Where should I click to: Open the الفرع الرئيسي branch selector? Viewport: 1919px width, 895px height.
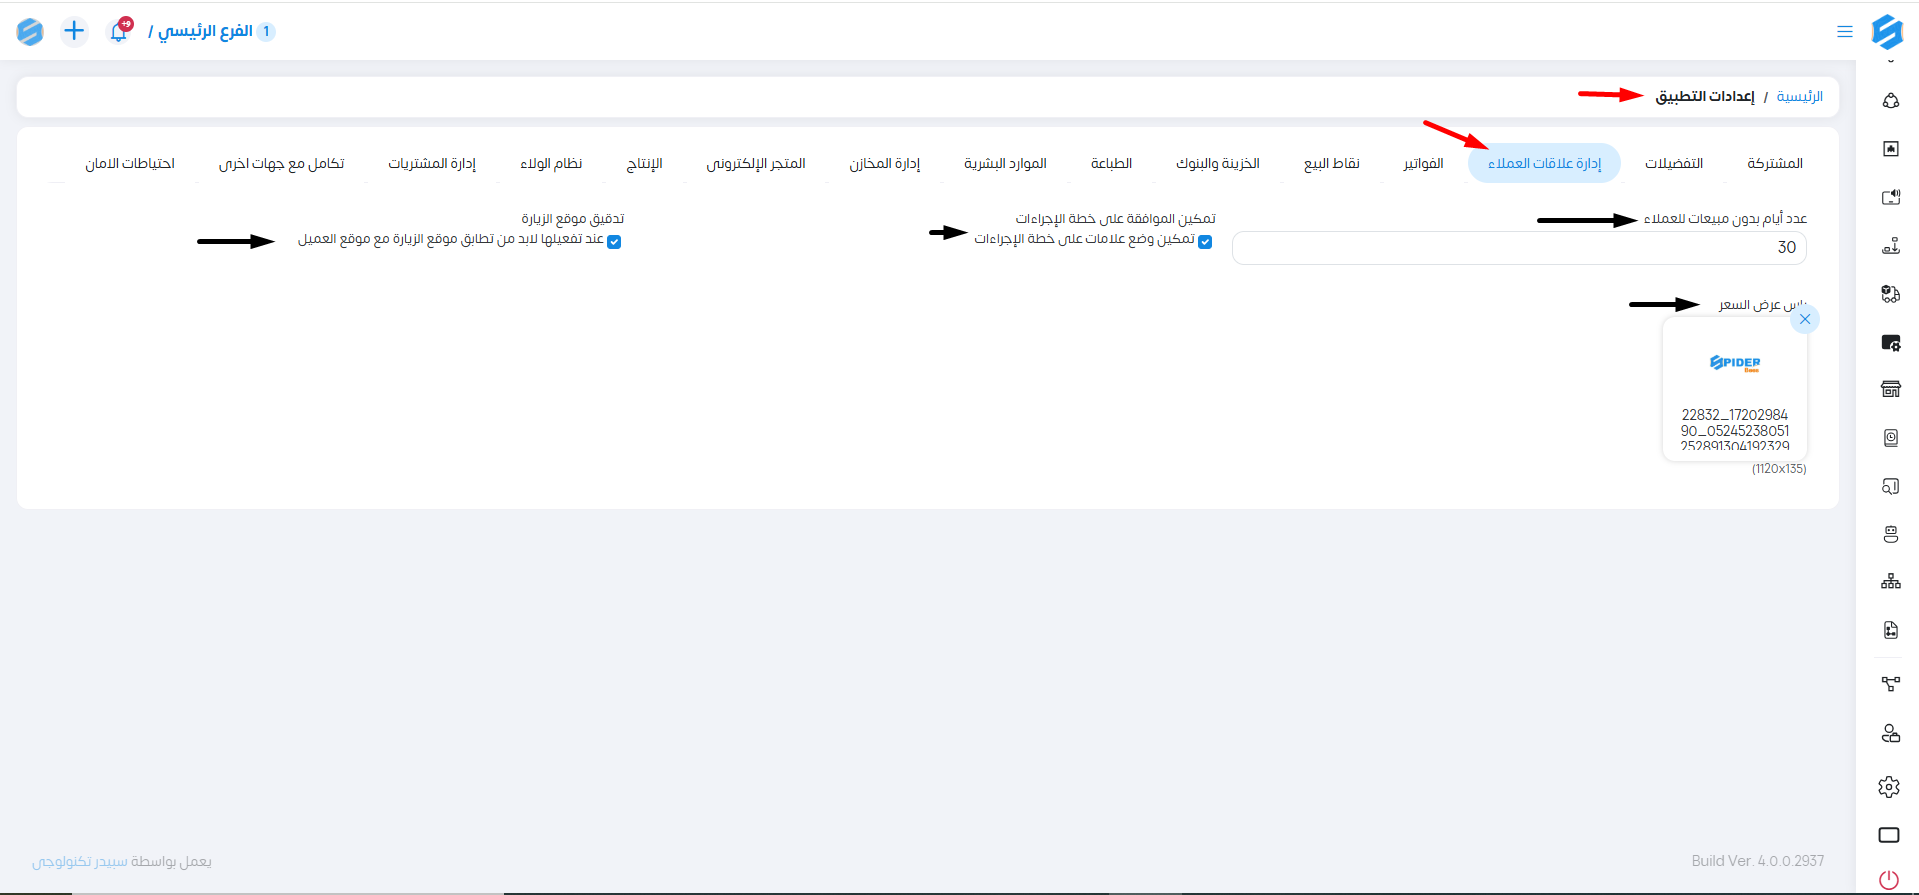(205, 31)
